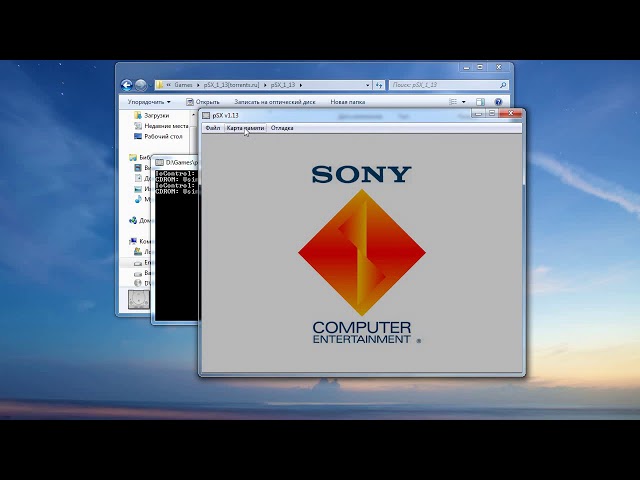Image resolution: width=640 pixels, height=480 pixels.
Task: Refresh the Explorer folder view
Action: click(379, 85)
